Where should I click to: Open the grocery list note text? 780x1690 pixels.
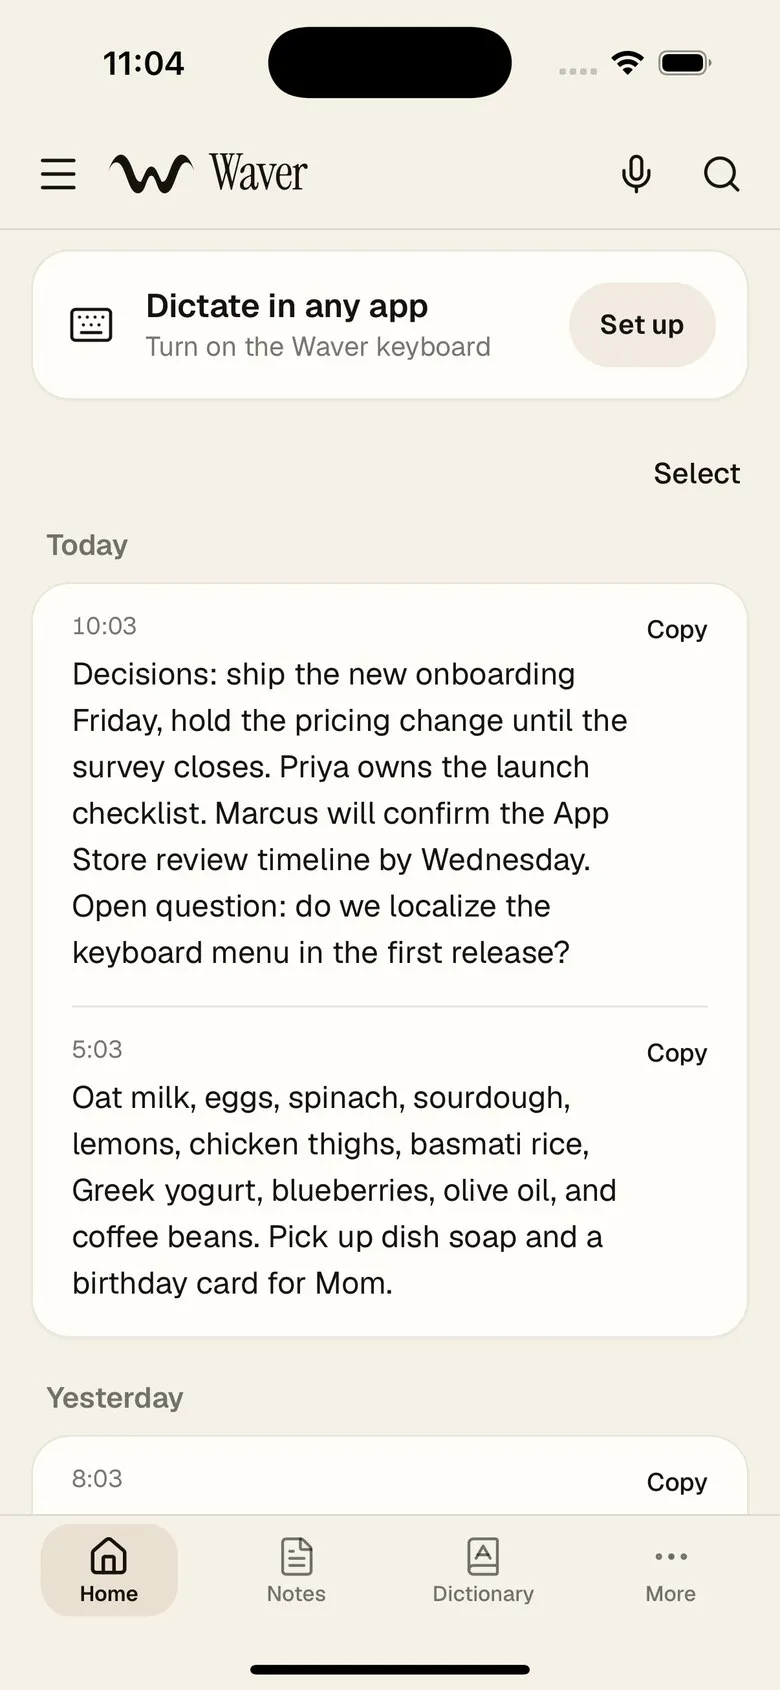tap(344, 1190)
